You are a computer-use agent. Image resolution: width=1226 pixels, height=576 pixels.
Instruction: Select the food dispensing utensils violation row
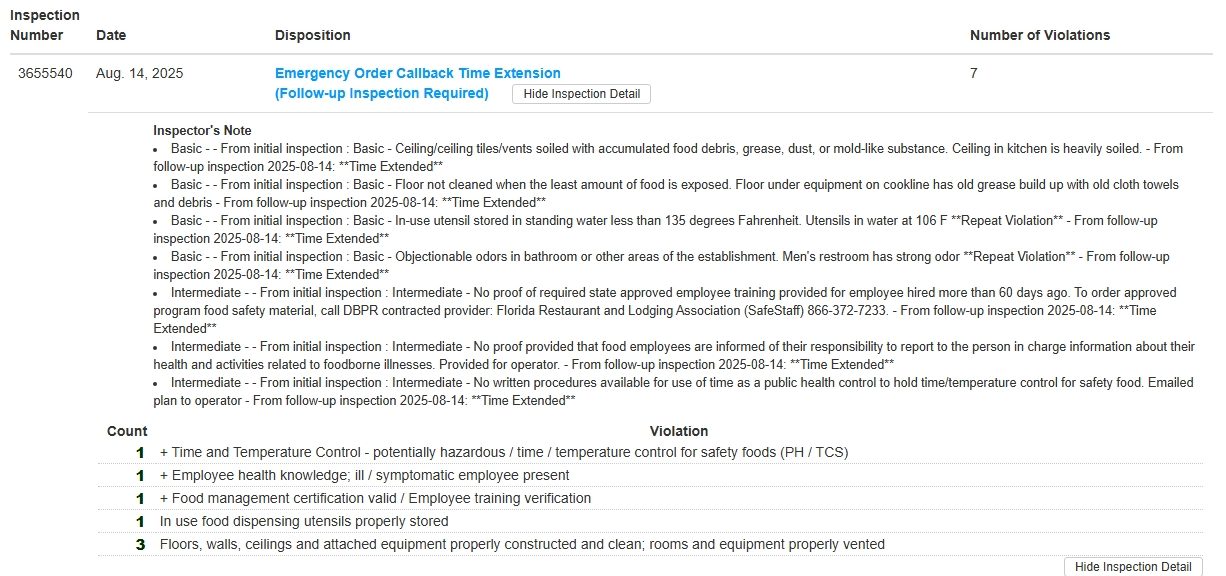tap(304, 521)
